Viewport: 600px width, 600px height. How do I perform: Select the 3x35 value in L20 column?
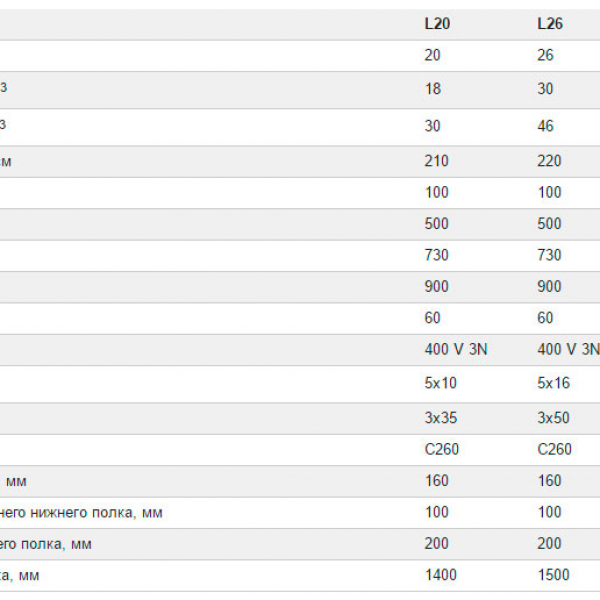(441, 417)
